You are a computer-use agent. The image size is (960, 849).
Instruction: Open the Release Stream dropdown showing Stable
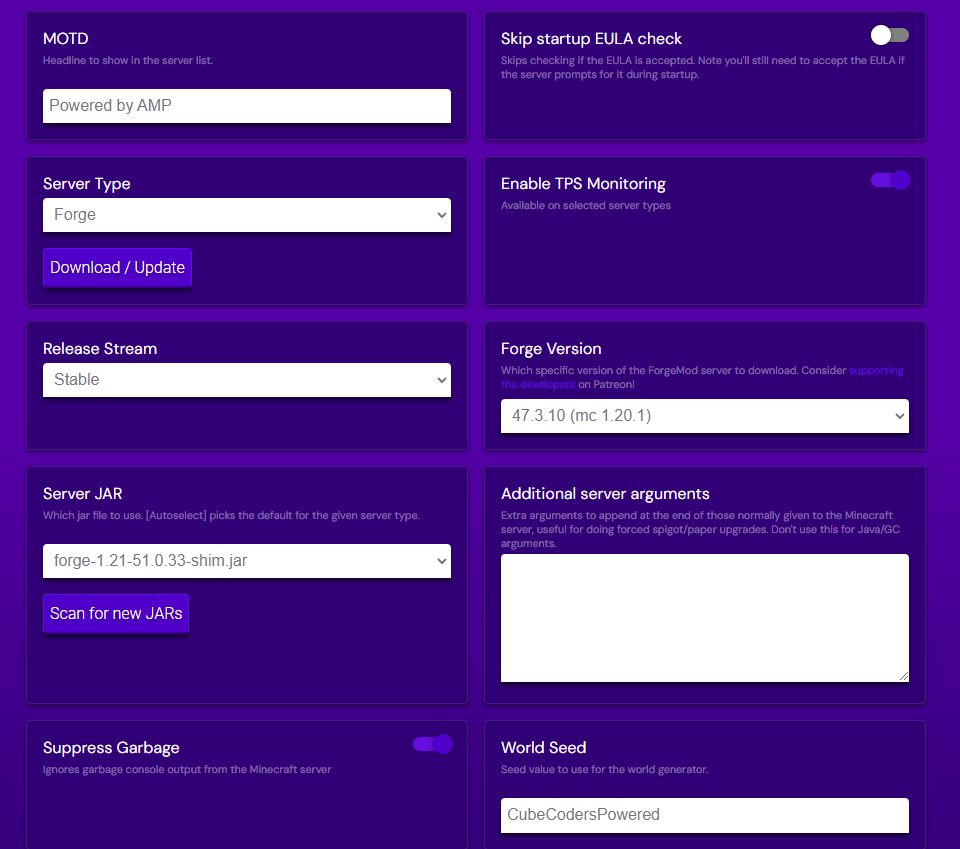247,380
